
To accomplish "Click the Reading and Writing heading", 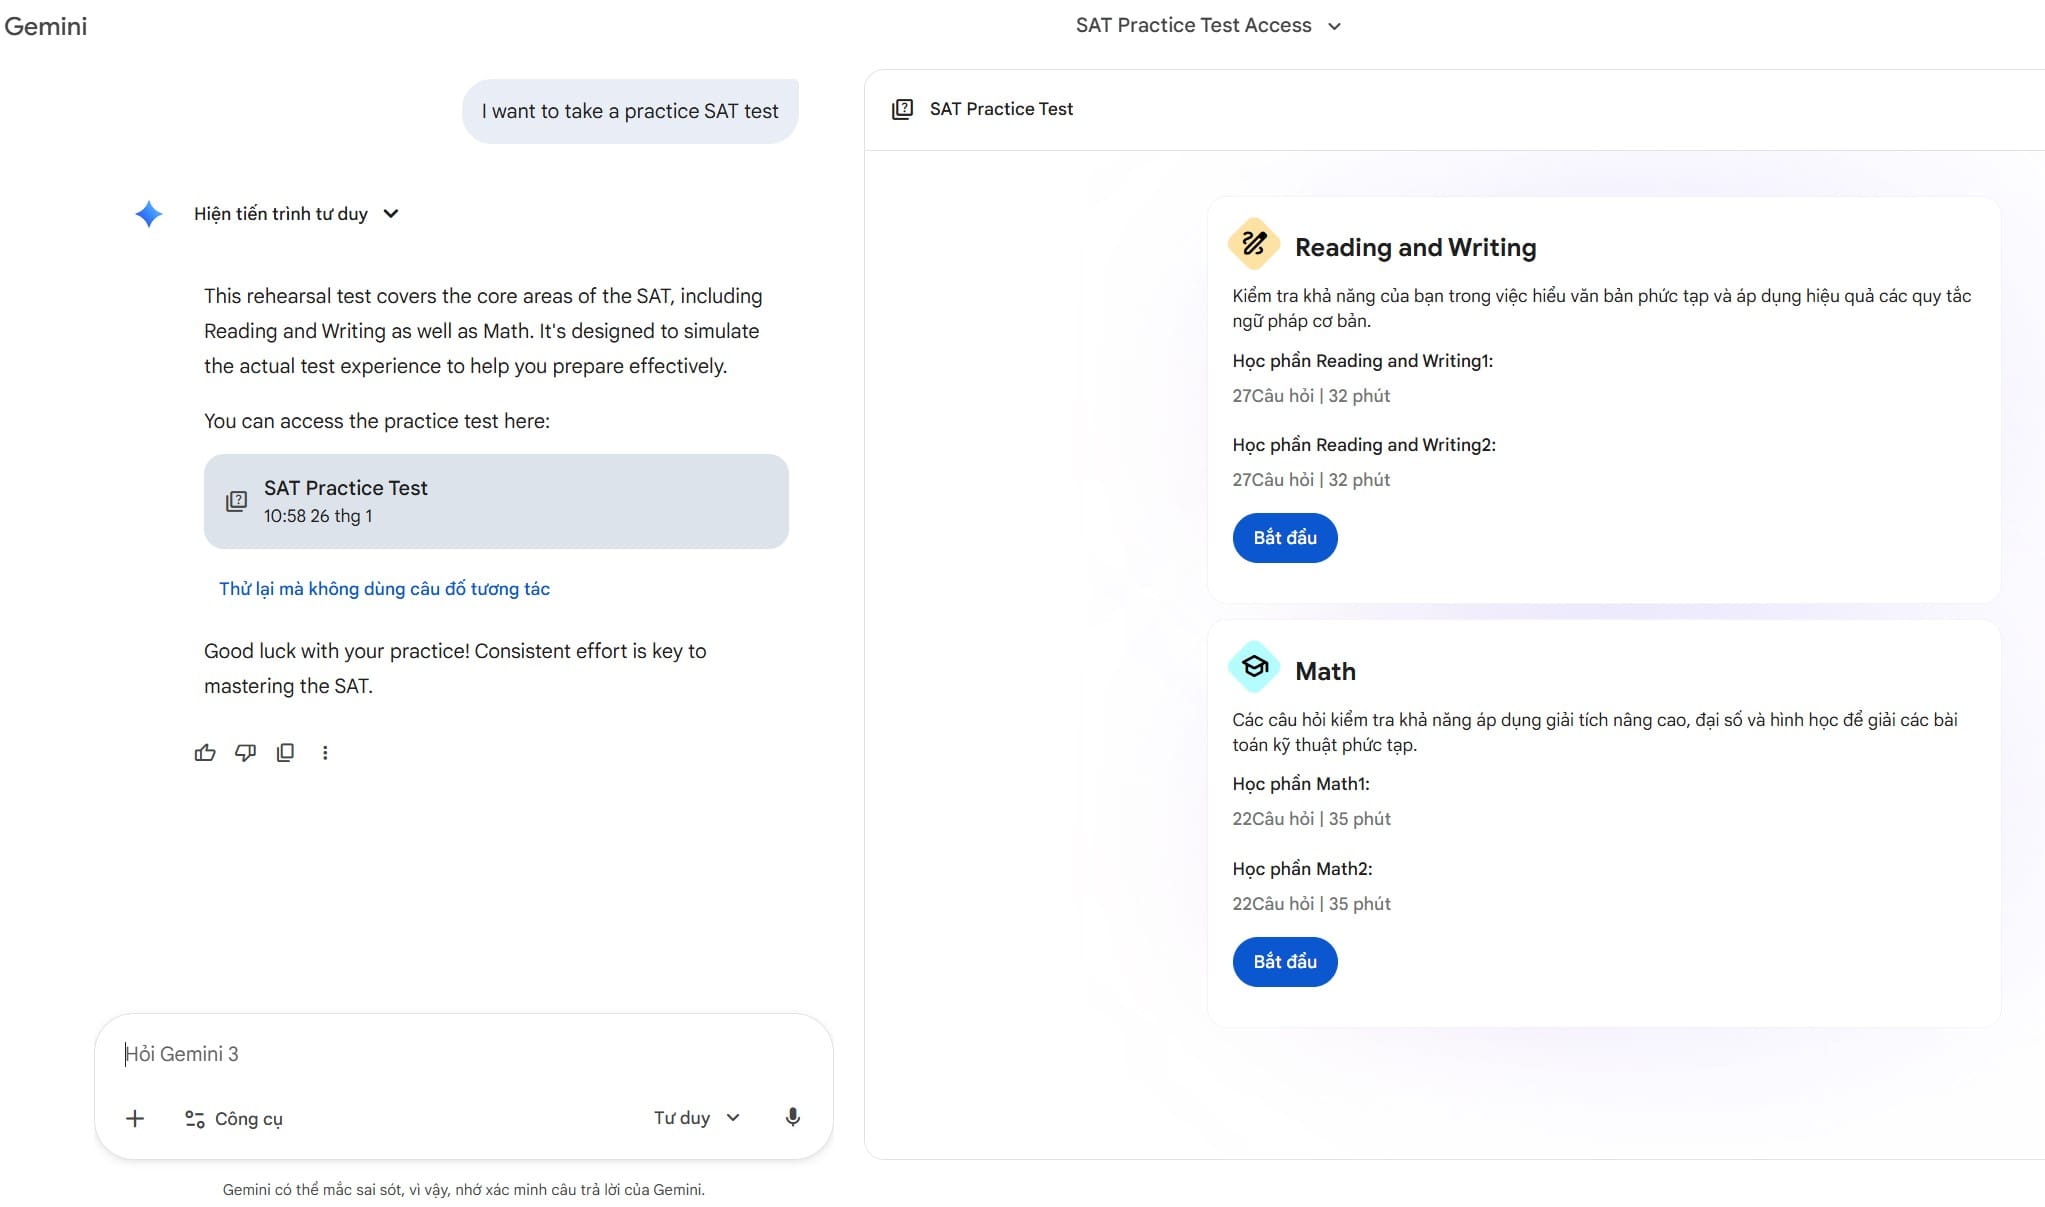I will (x=1415, y=247).
